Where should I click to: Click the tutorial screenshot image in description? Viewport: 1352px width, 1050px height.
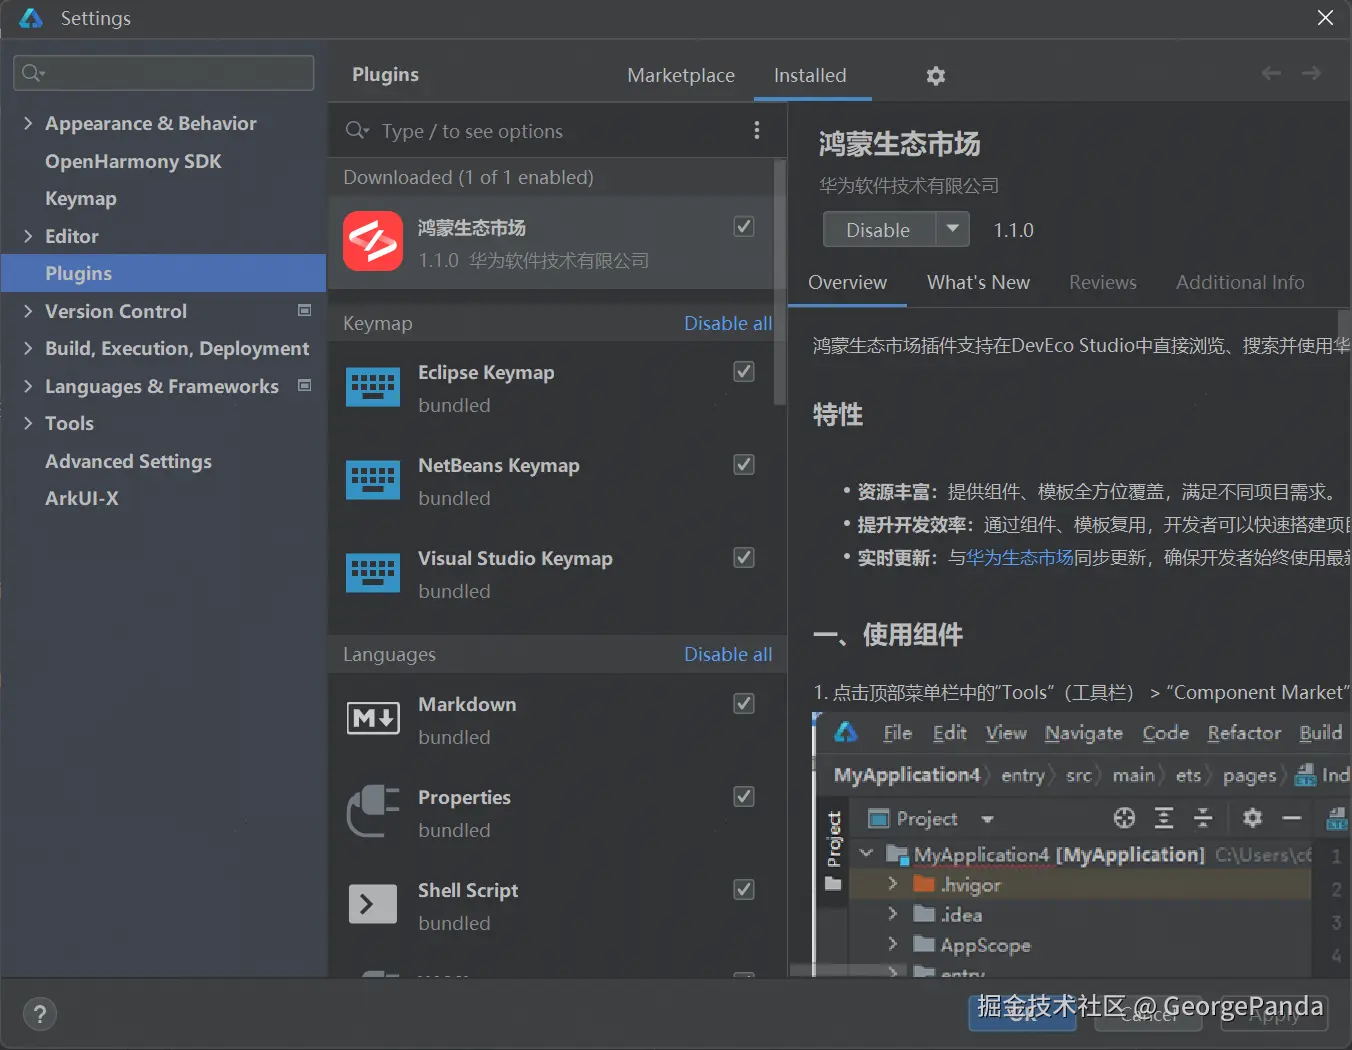[1081, 845]
